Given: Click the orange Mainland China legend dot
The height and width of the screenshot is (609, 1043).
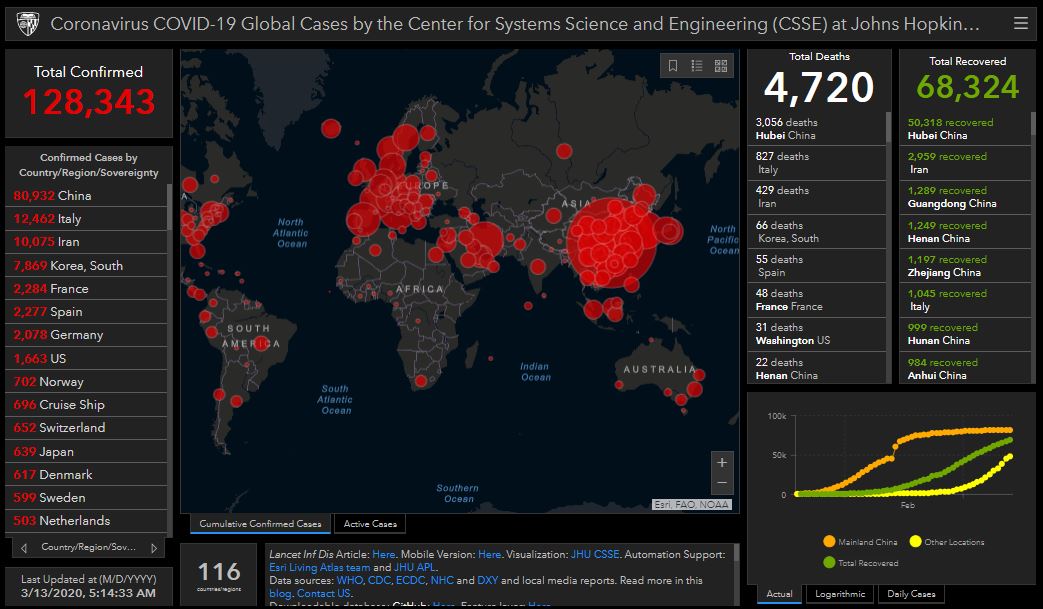Looking at the screenshot, I should coord(829,541).
